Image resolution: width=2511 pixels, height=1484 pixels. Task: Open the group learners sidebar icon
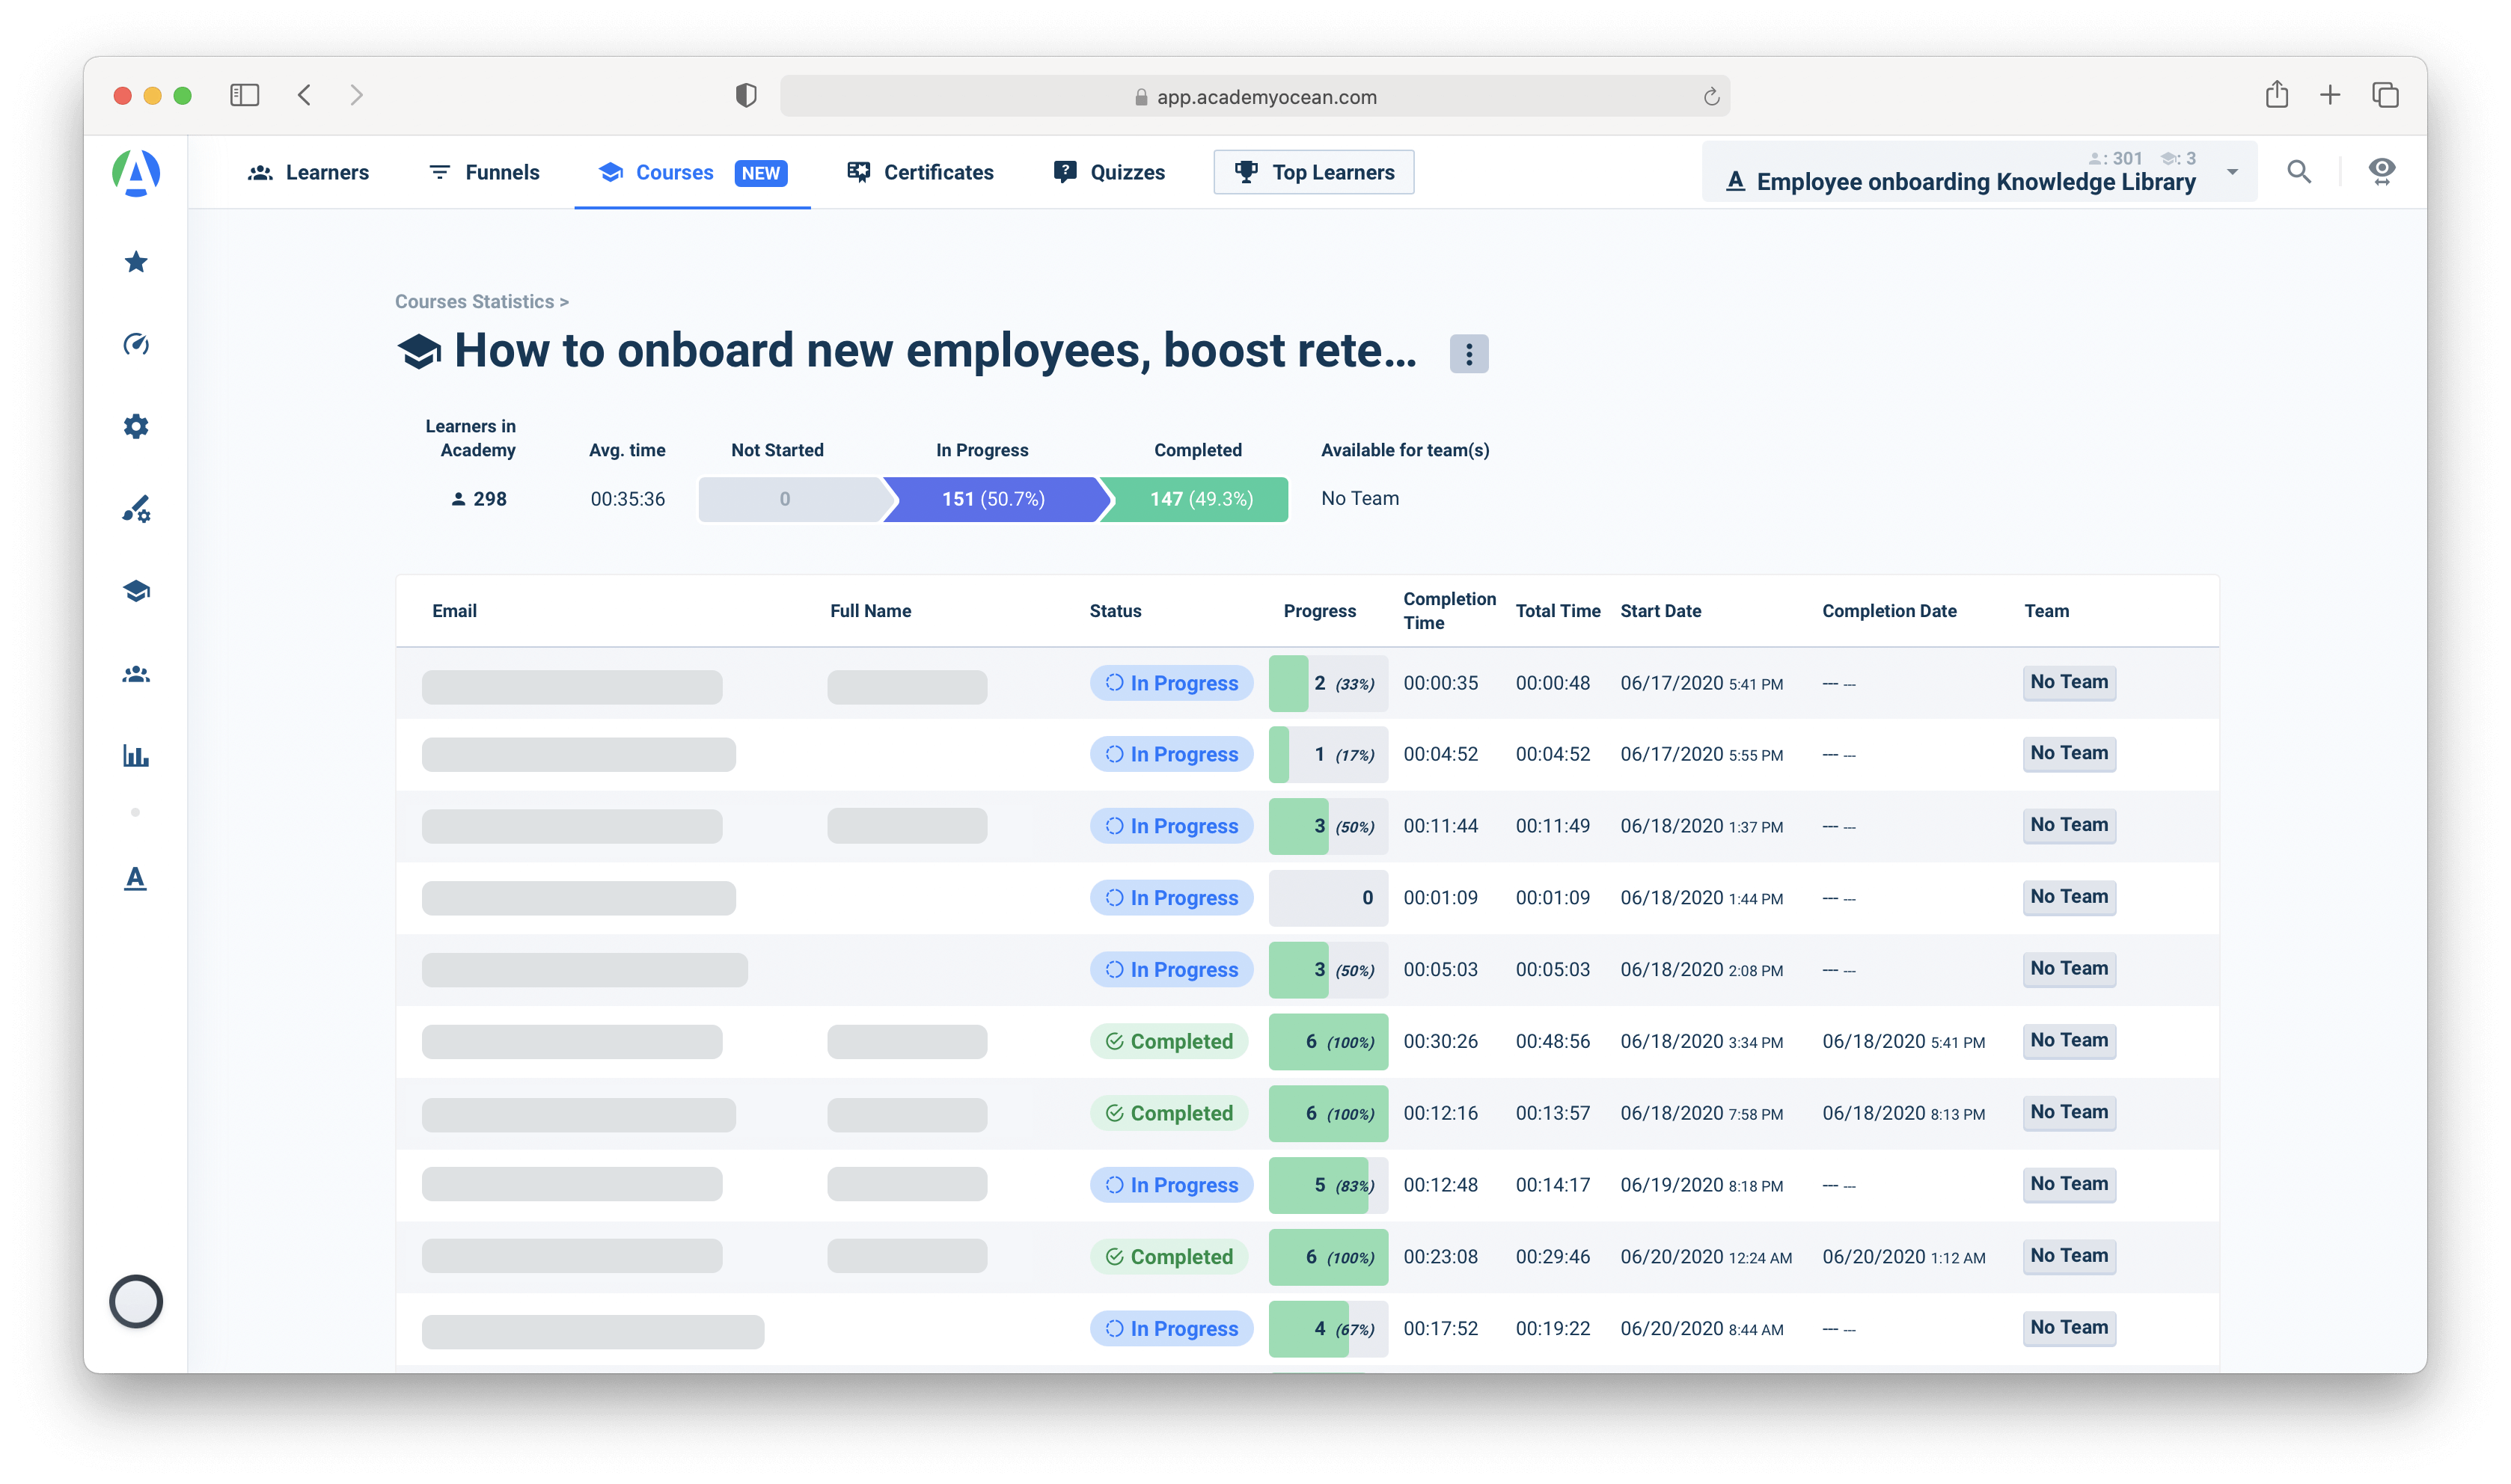point(136,675)
